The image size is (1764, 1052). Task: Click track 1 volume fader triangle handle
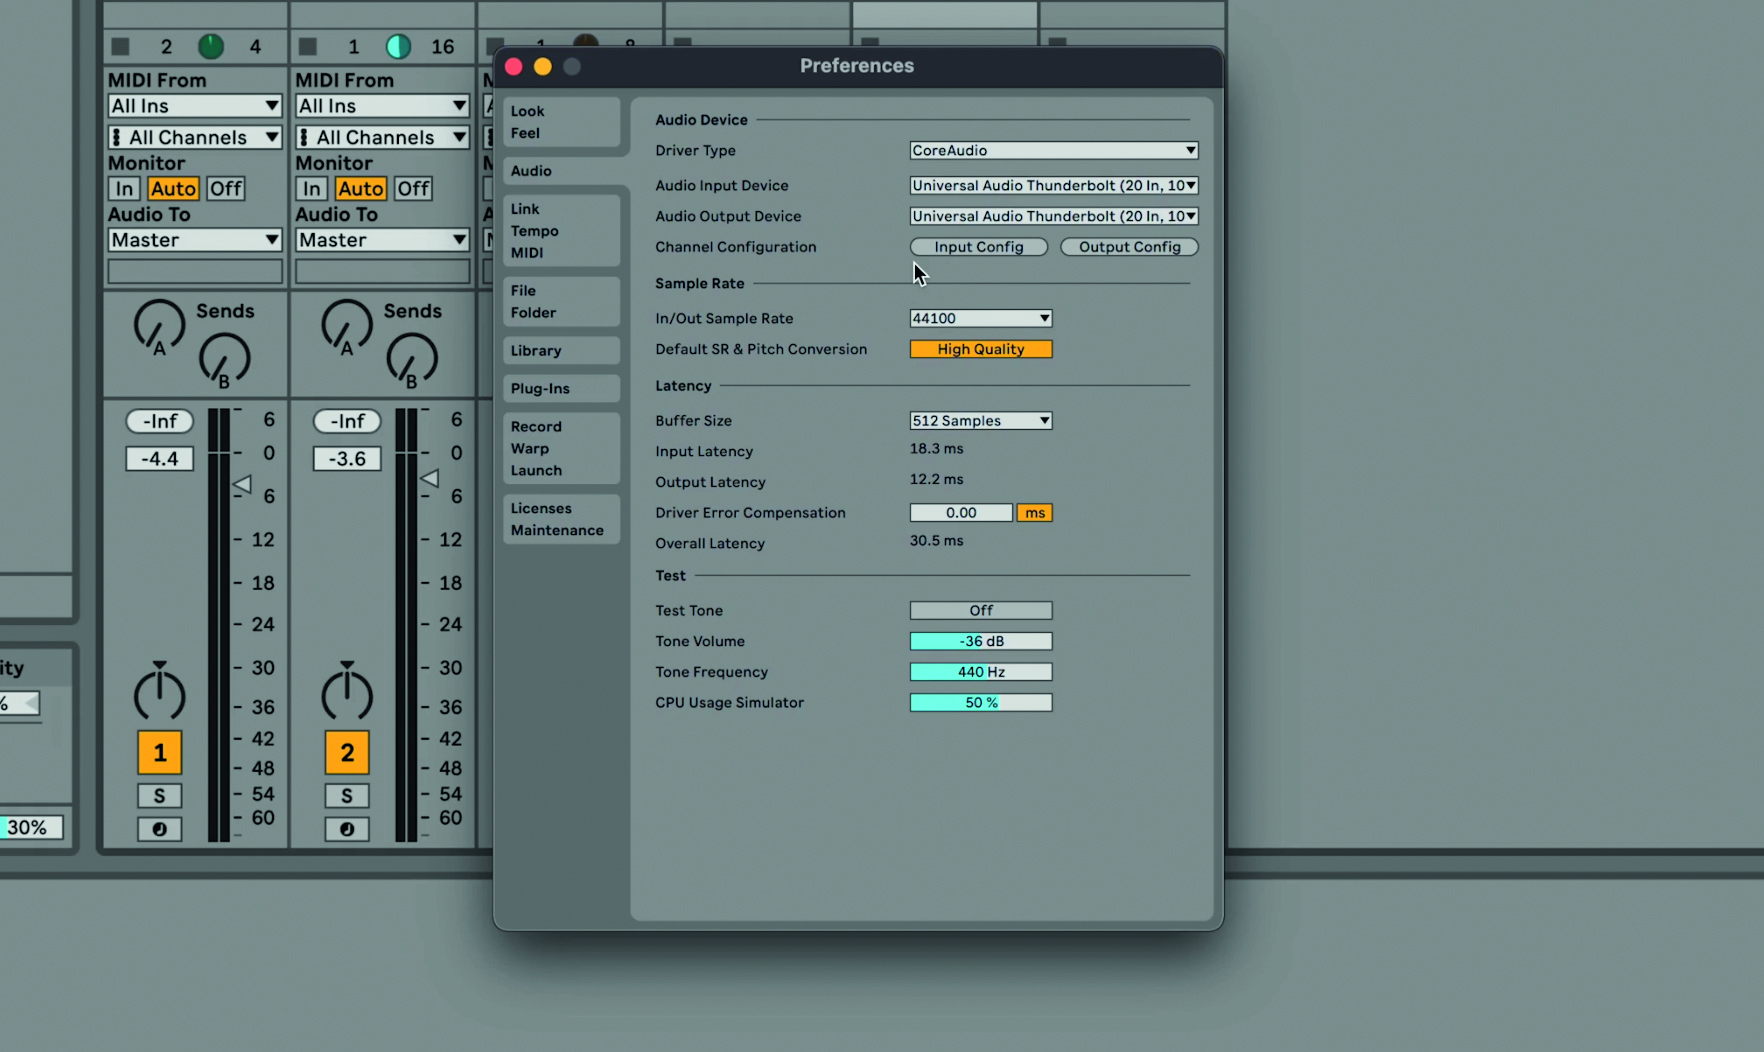242,485
